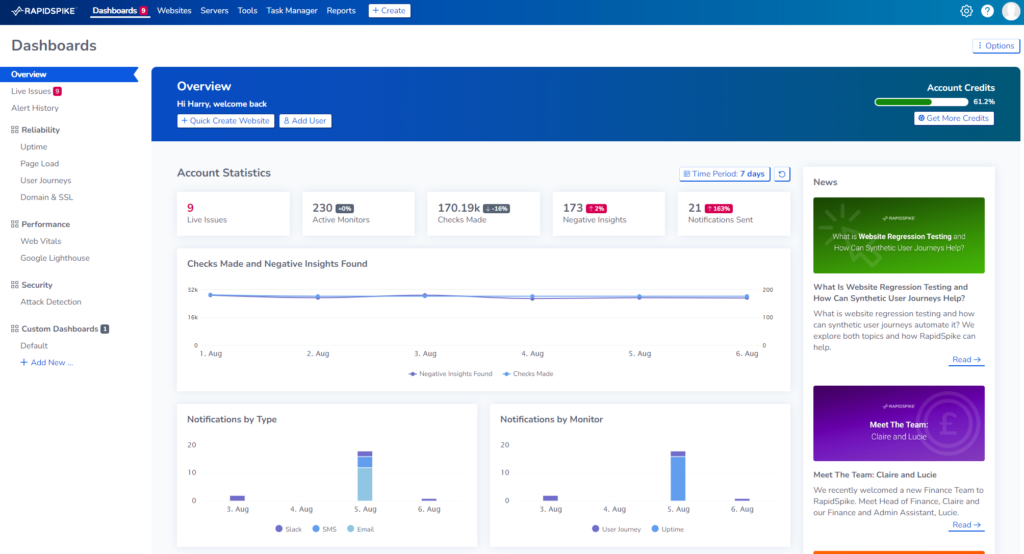Screen dimensions: 1024x554
Task: Click the RapidSpike logo
Action: pyautogui.click(x=44, y=10)
